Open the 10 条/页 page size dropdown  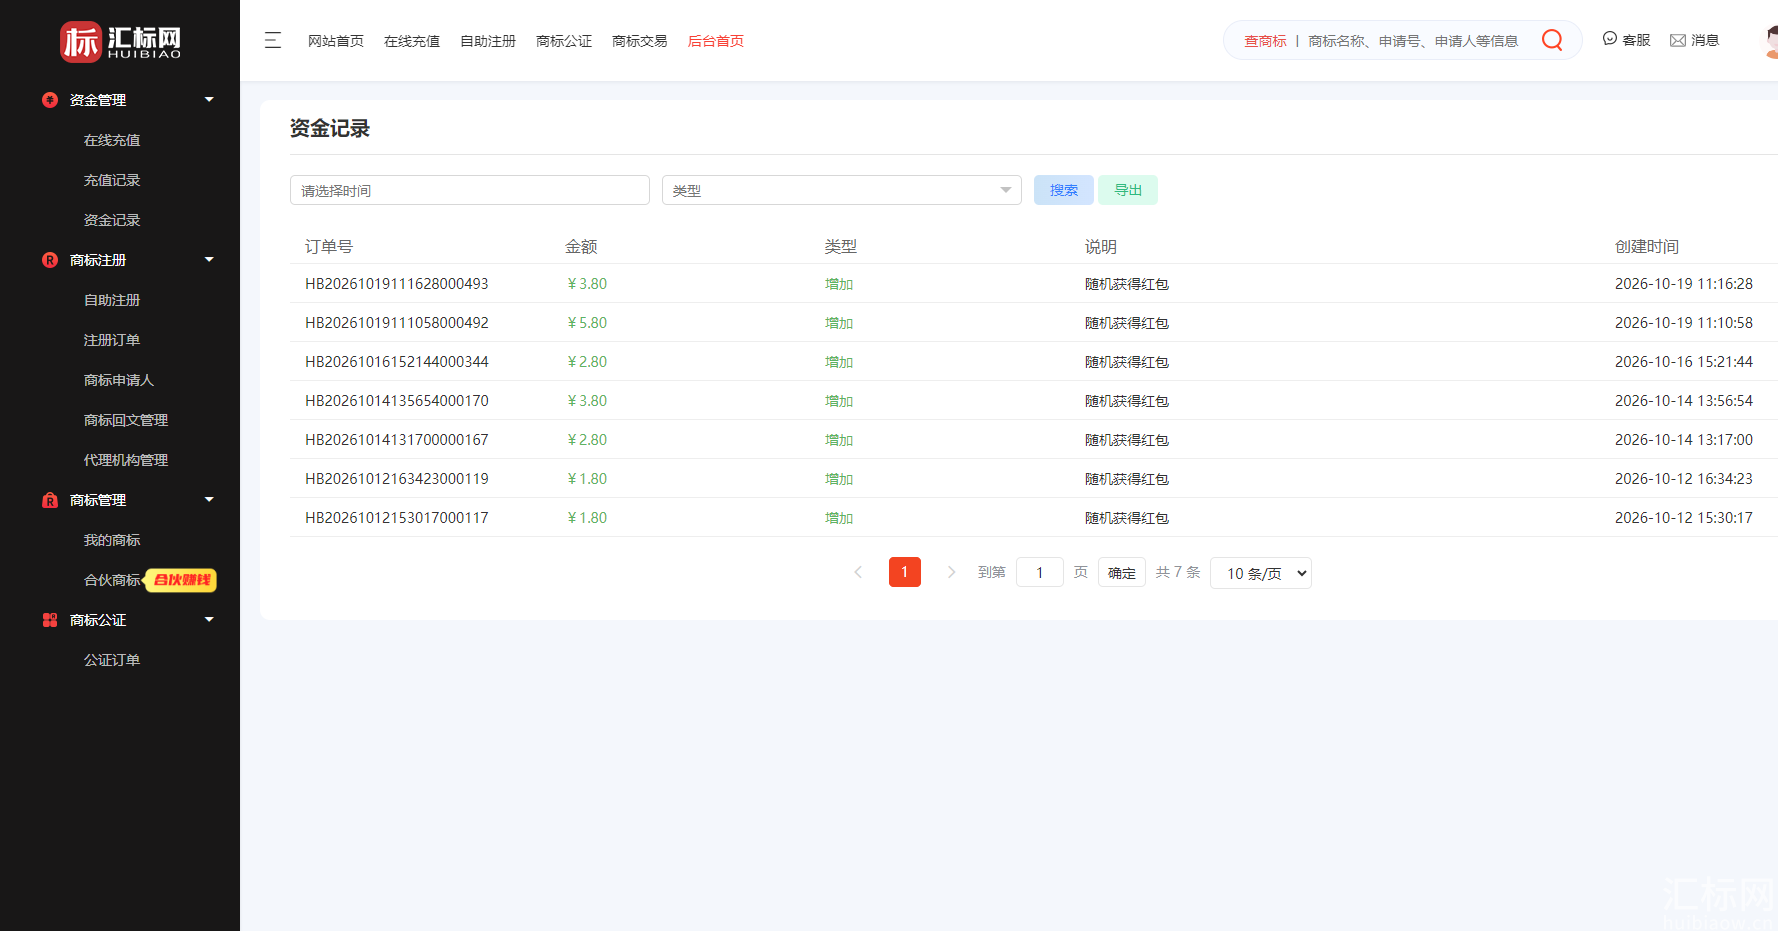click(1261, 573)
